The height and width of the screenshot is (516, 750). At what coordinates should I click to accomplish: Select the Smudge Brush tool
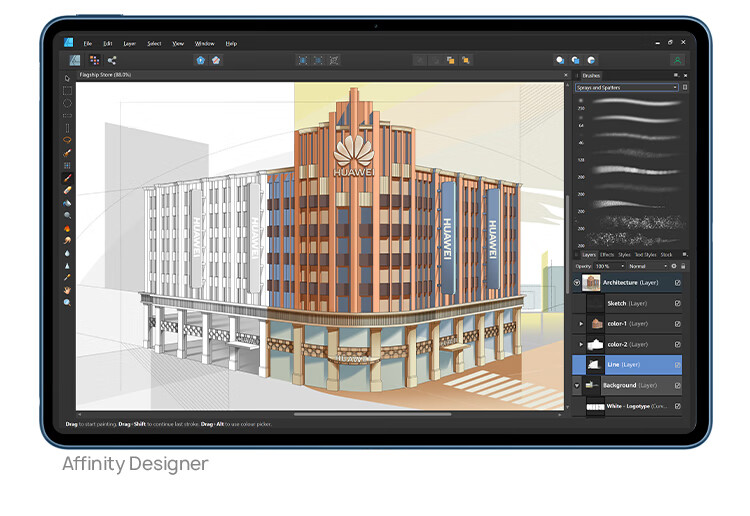[x=67, y=240]
